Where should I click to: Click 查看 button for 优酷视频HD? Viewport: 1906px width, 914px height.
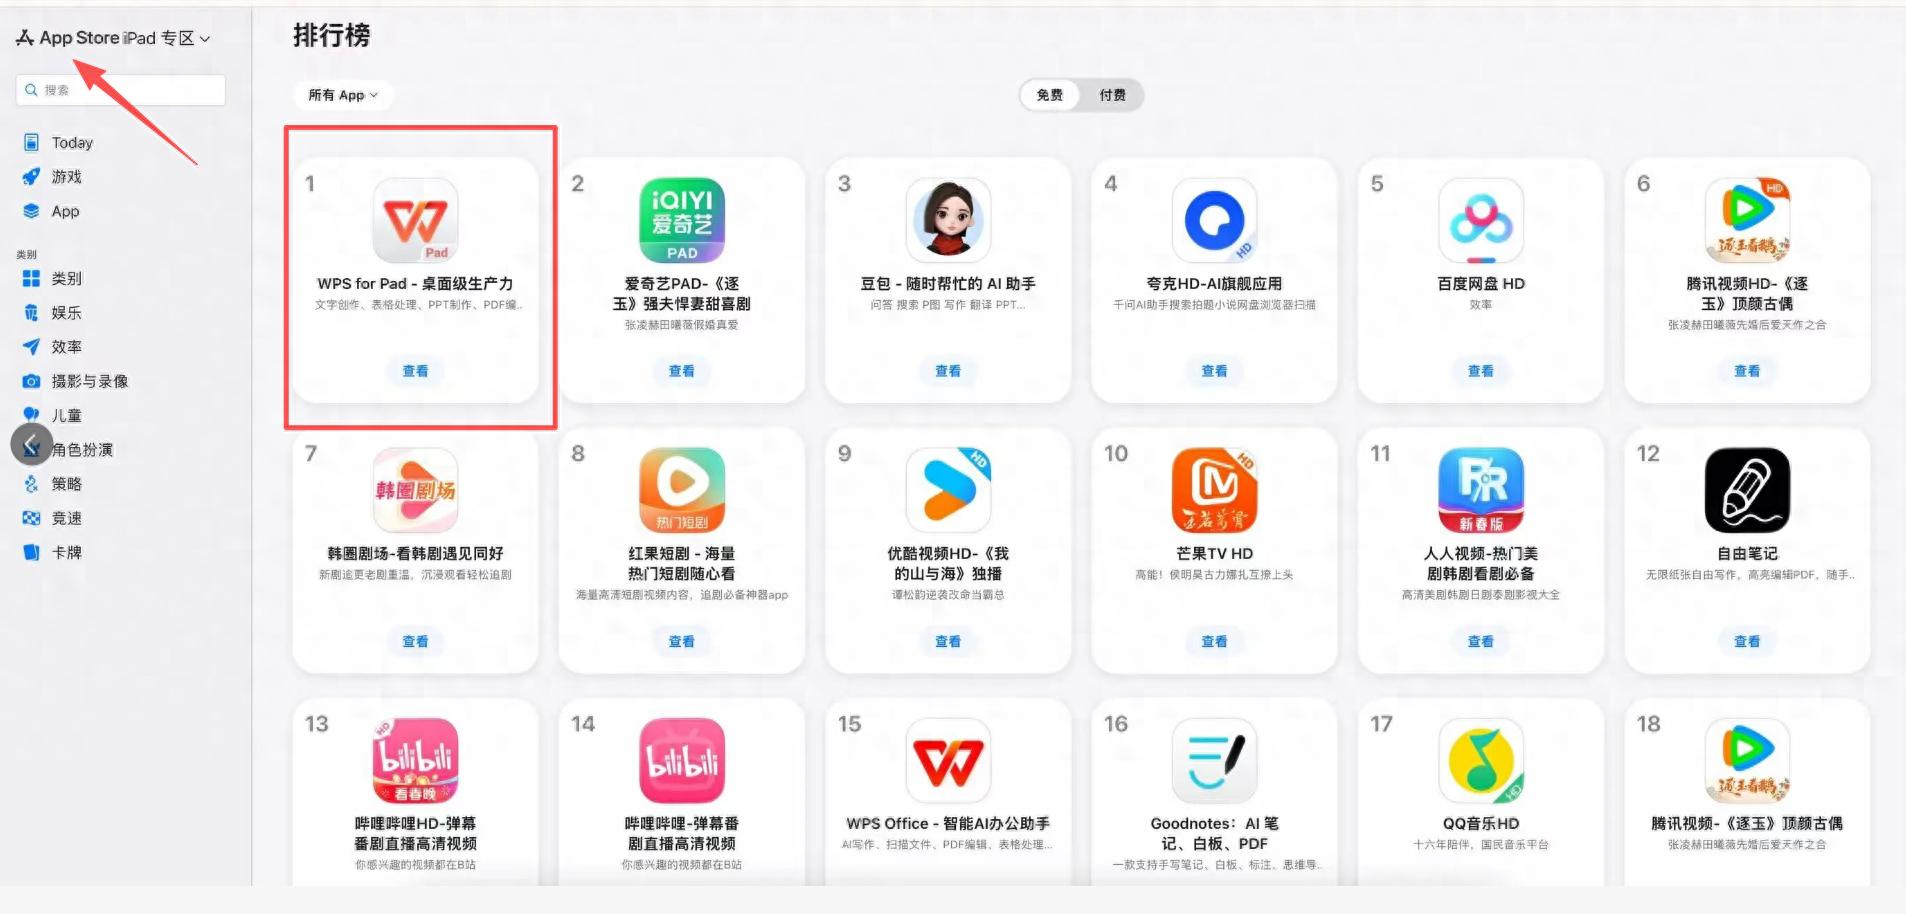click(948, 641)
